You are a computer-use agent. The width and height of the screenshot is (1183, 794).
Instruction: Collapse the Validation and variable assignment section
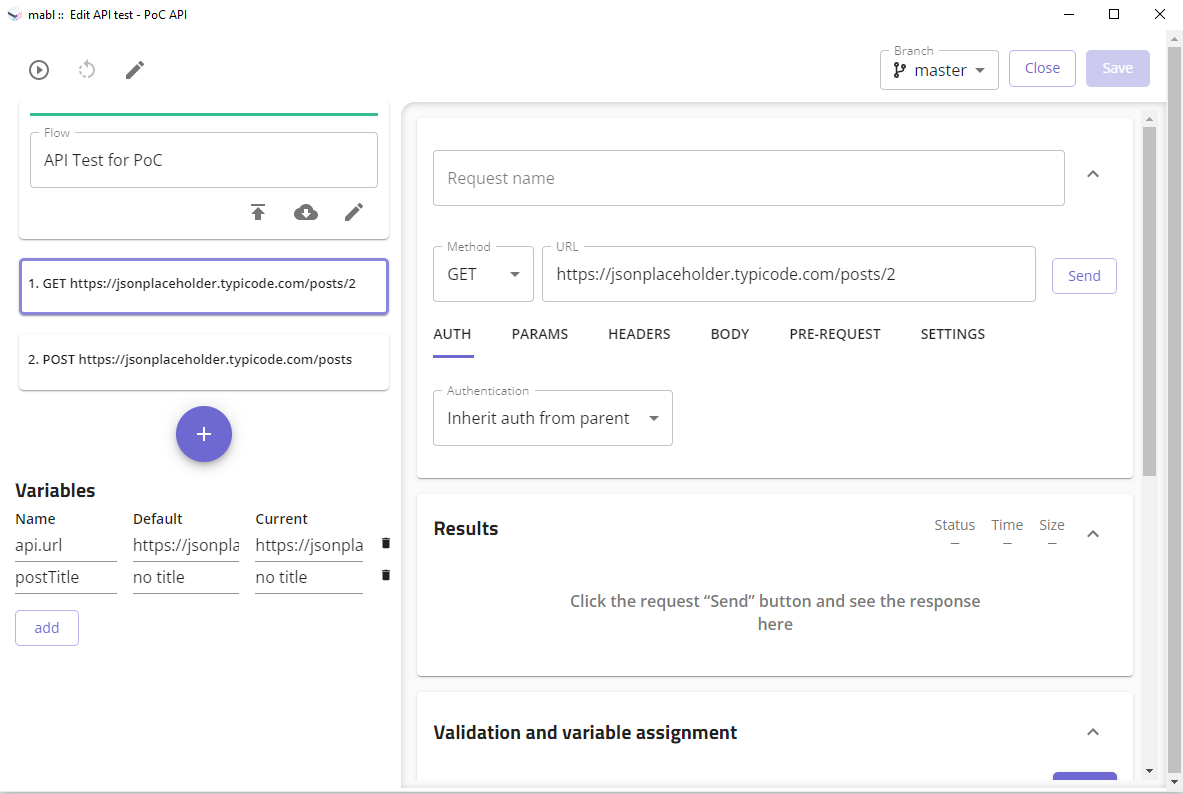1093,732
